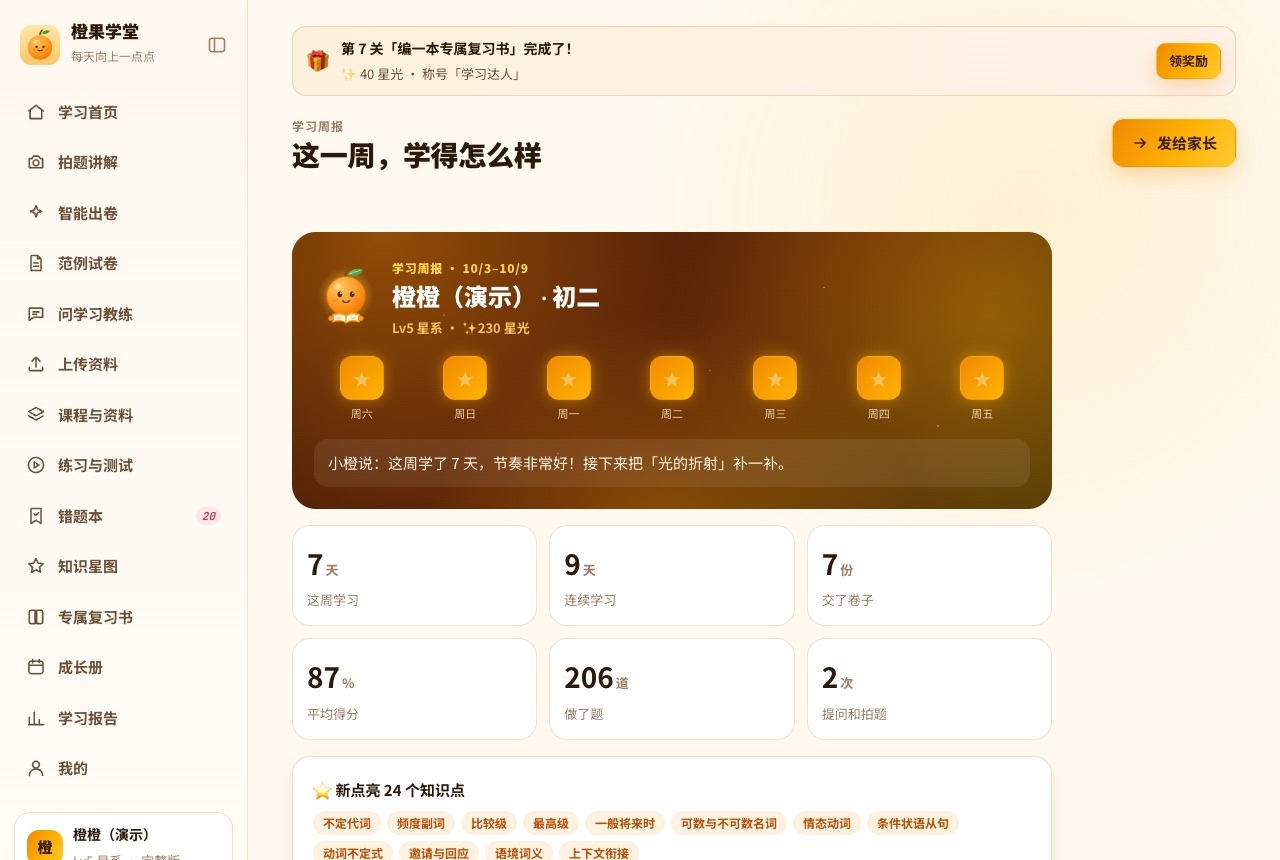1280x860 pixels.
Task: Open 拍题讲解 camera icon
Action: point(36,162)
